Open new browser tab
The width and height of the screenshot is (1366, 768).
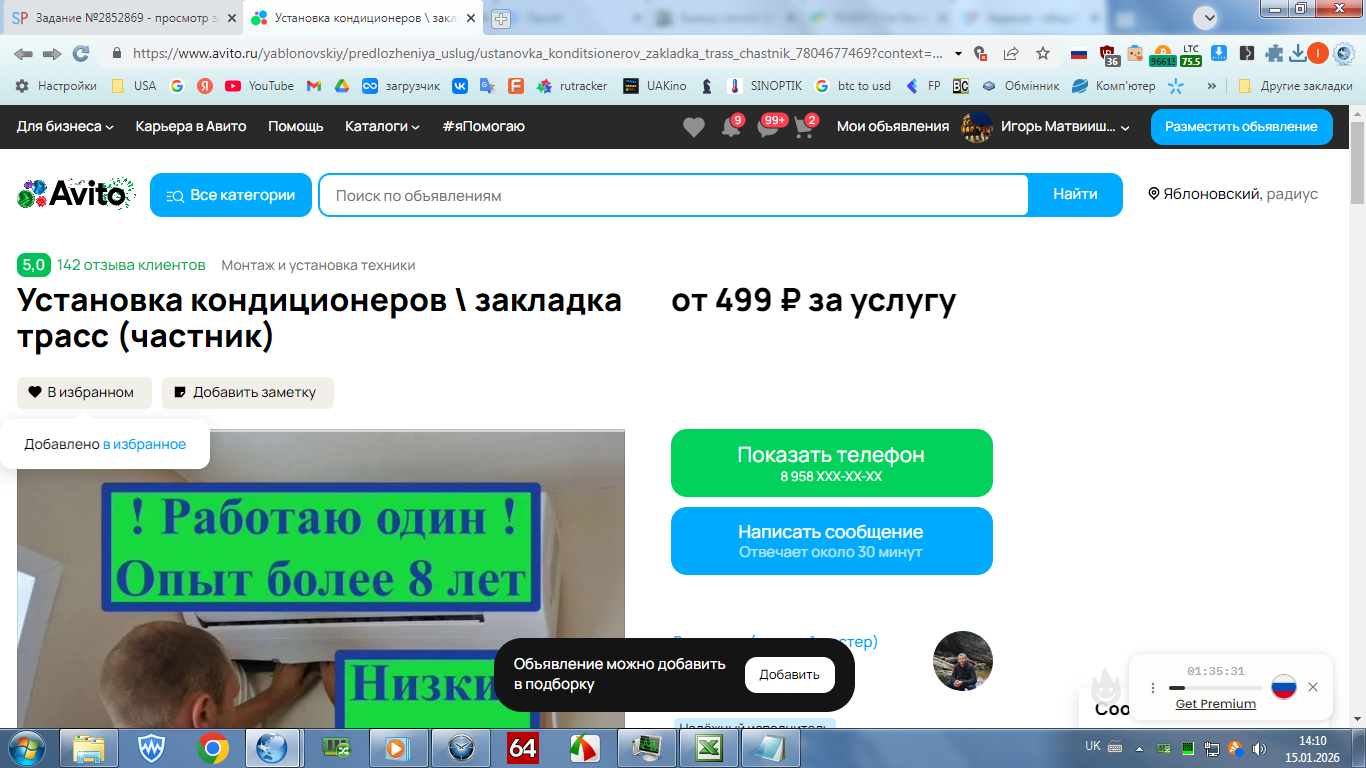pos(501,18)
